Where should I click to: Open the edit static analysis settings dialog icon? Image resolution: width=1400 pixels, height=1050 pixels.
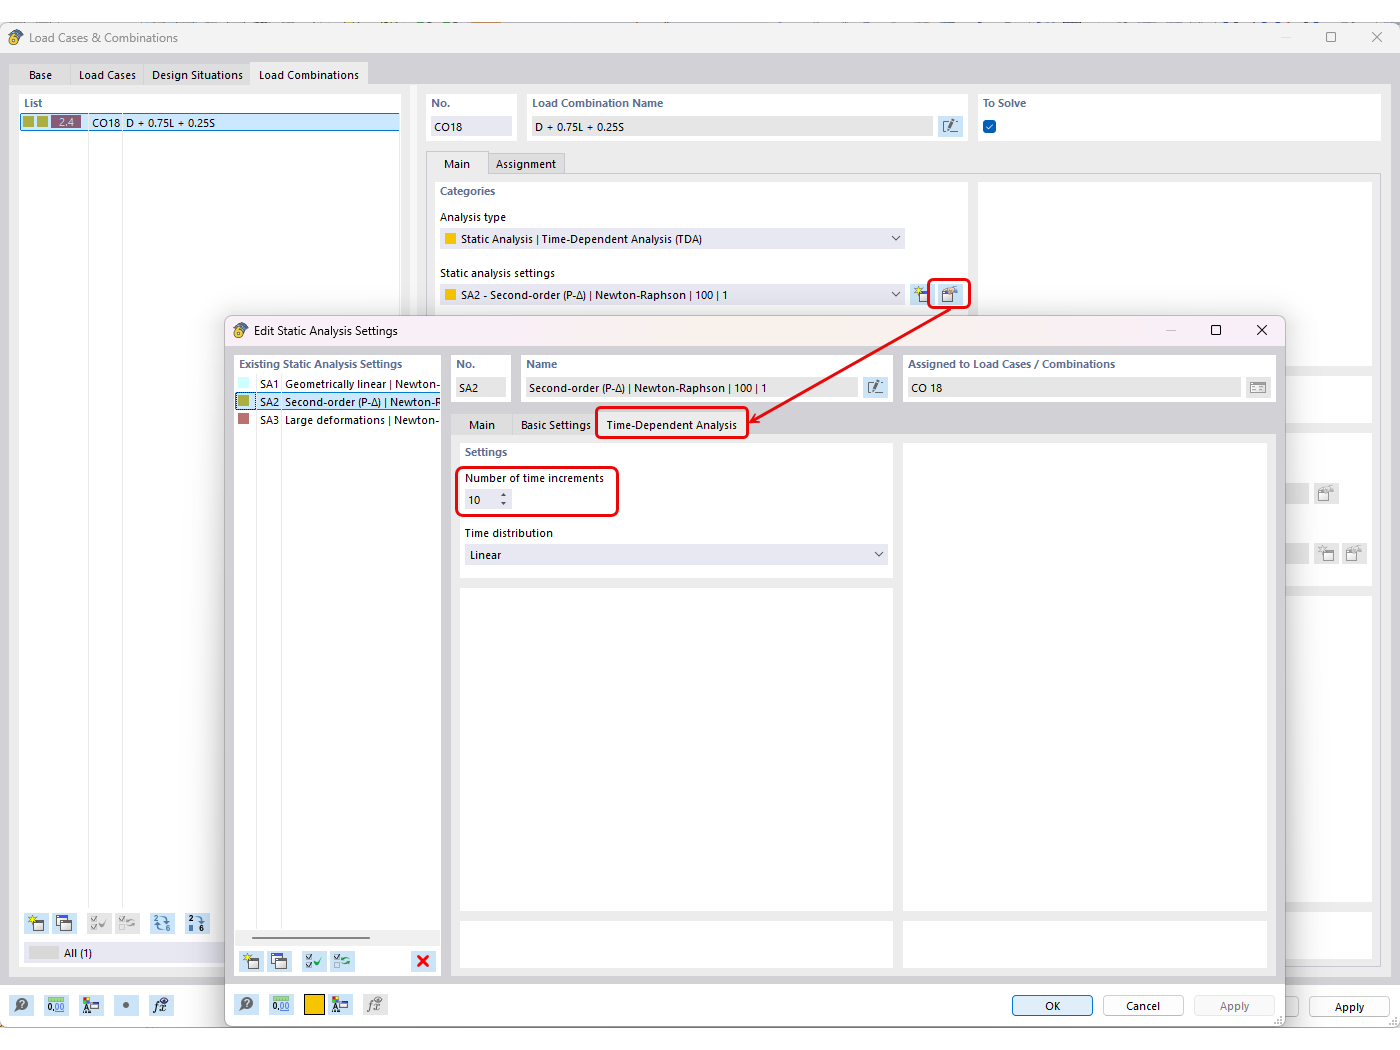(x=948, y=293)
